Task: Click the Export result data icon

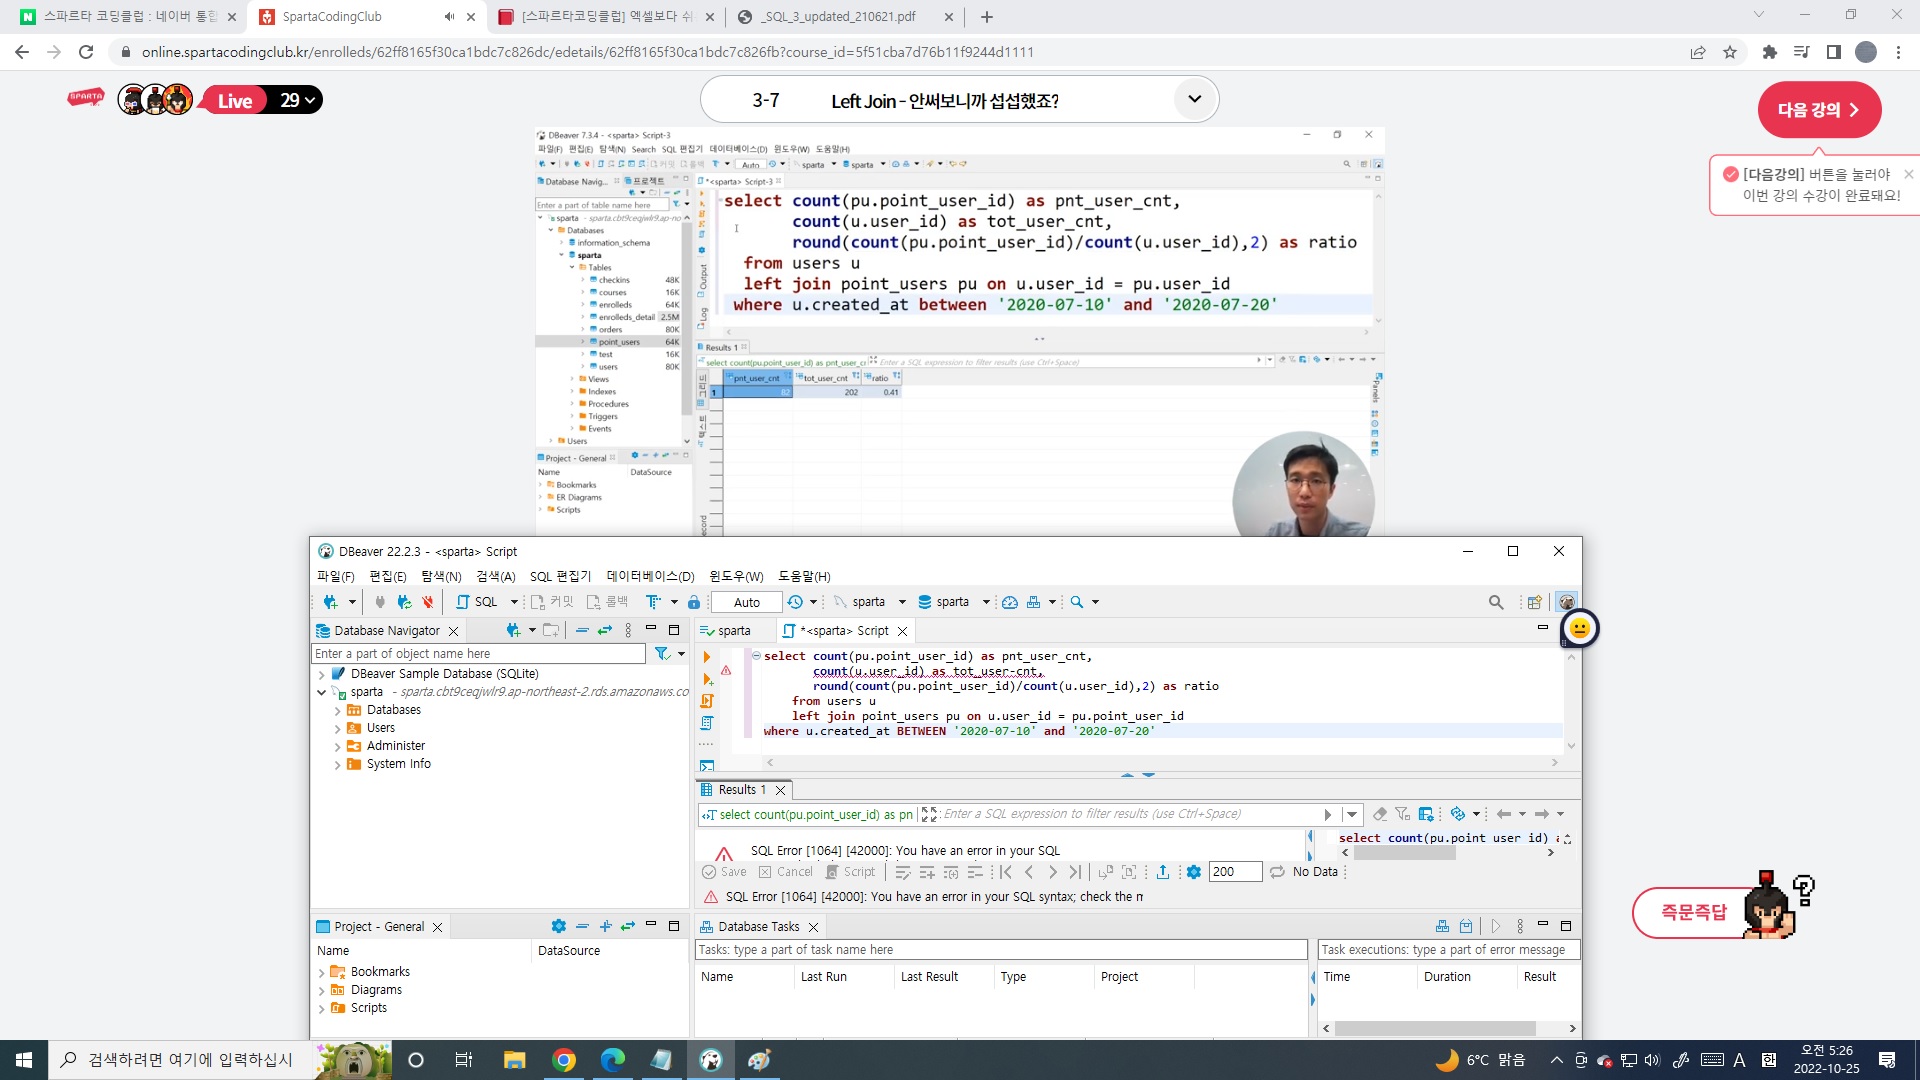Action: [x=1163, y=872]
